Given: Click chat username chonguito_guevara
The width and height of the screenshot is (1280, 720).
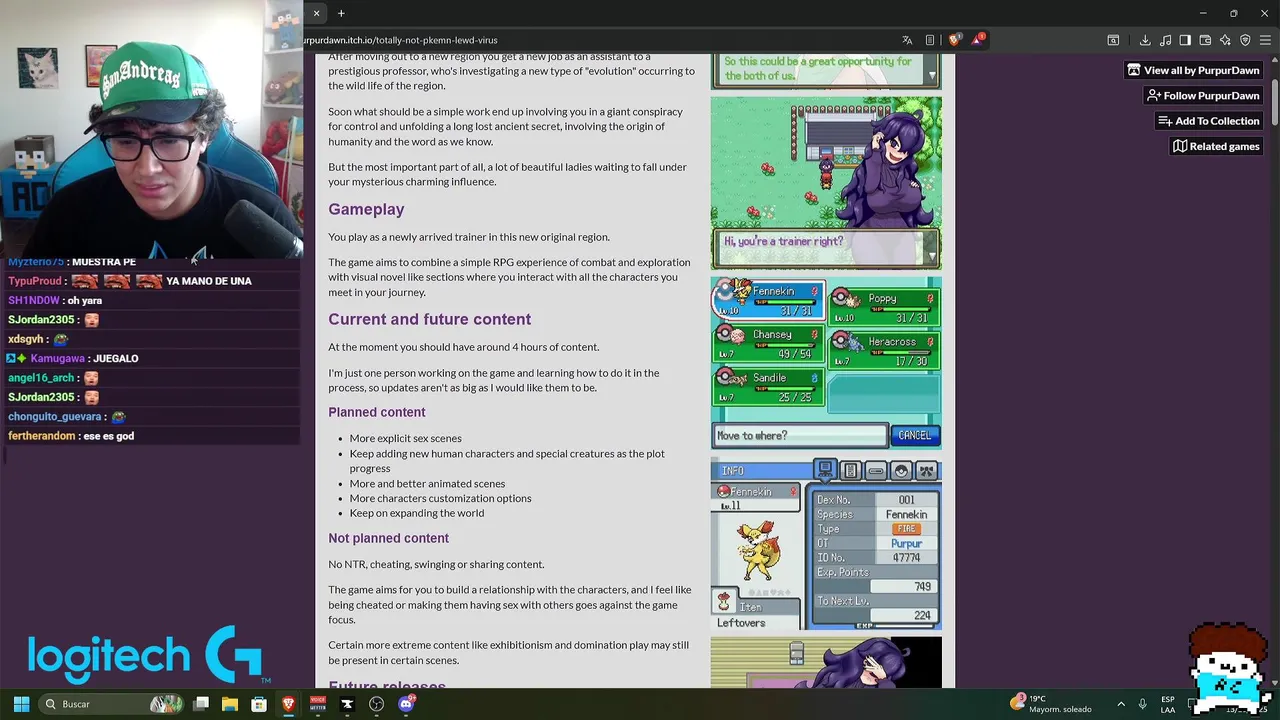Looking at the screenshot, I should (x=55, y=416).
